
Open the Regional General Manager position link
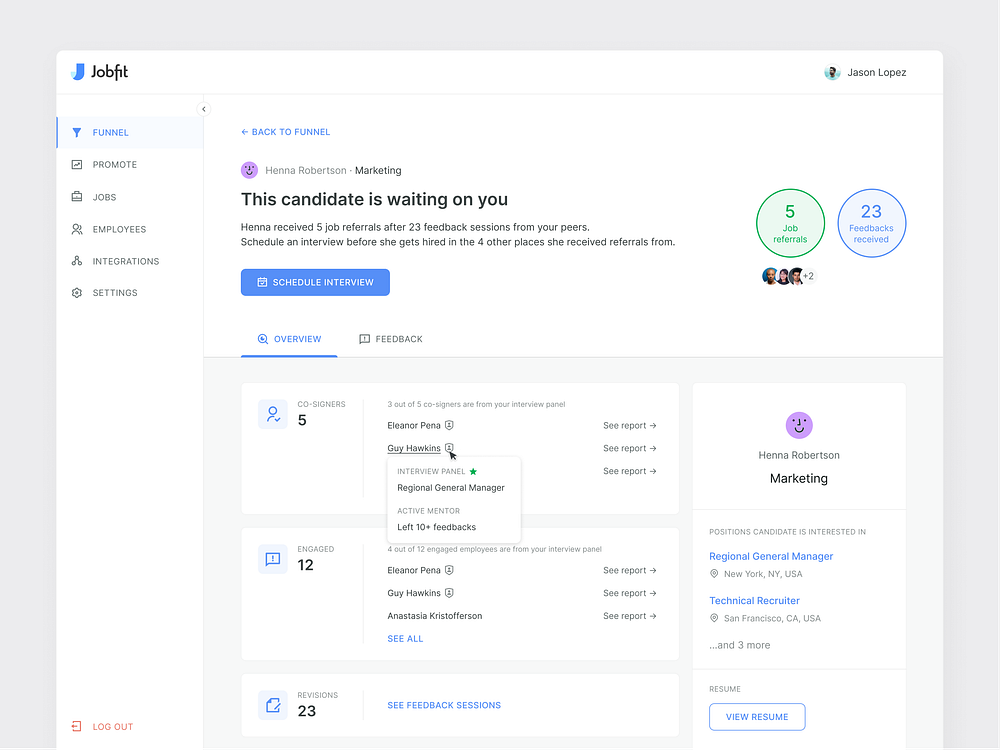(771, 556)
